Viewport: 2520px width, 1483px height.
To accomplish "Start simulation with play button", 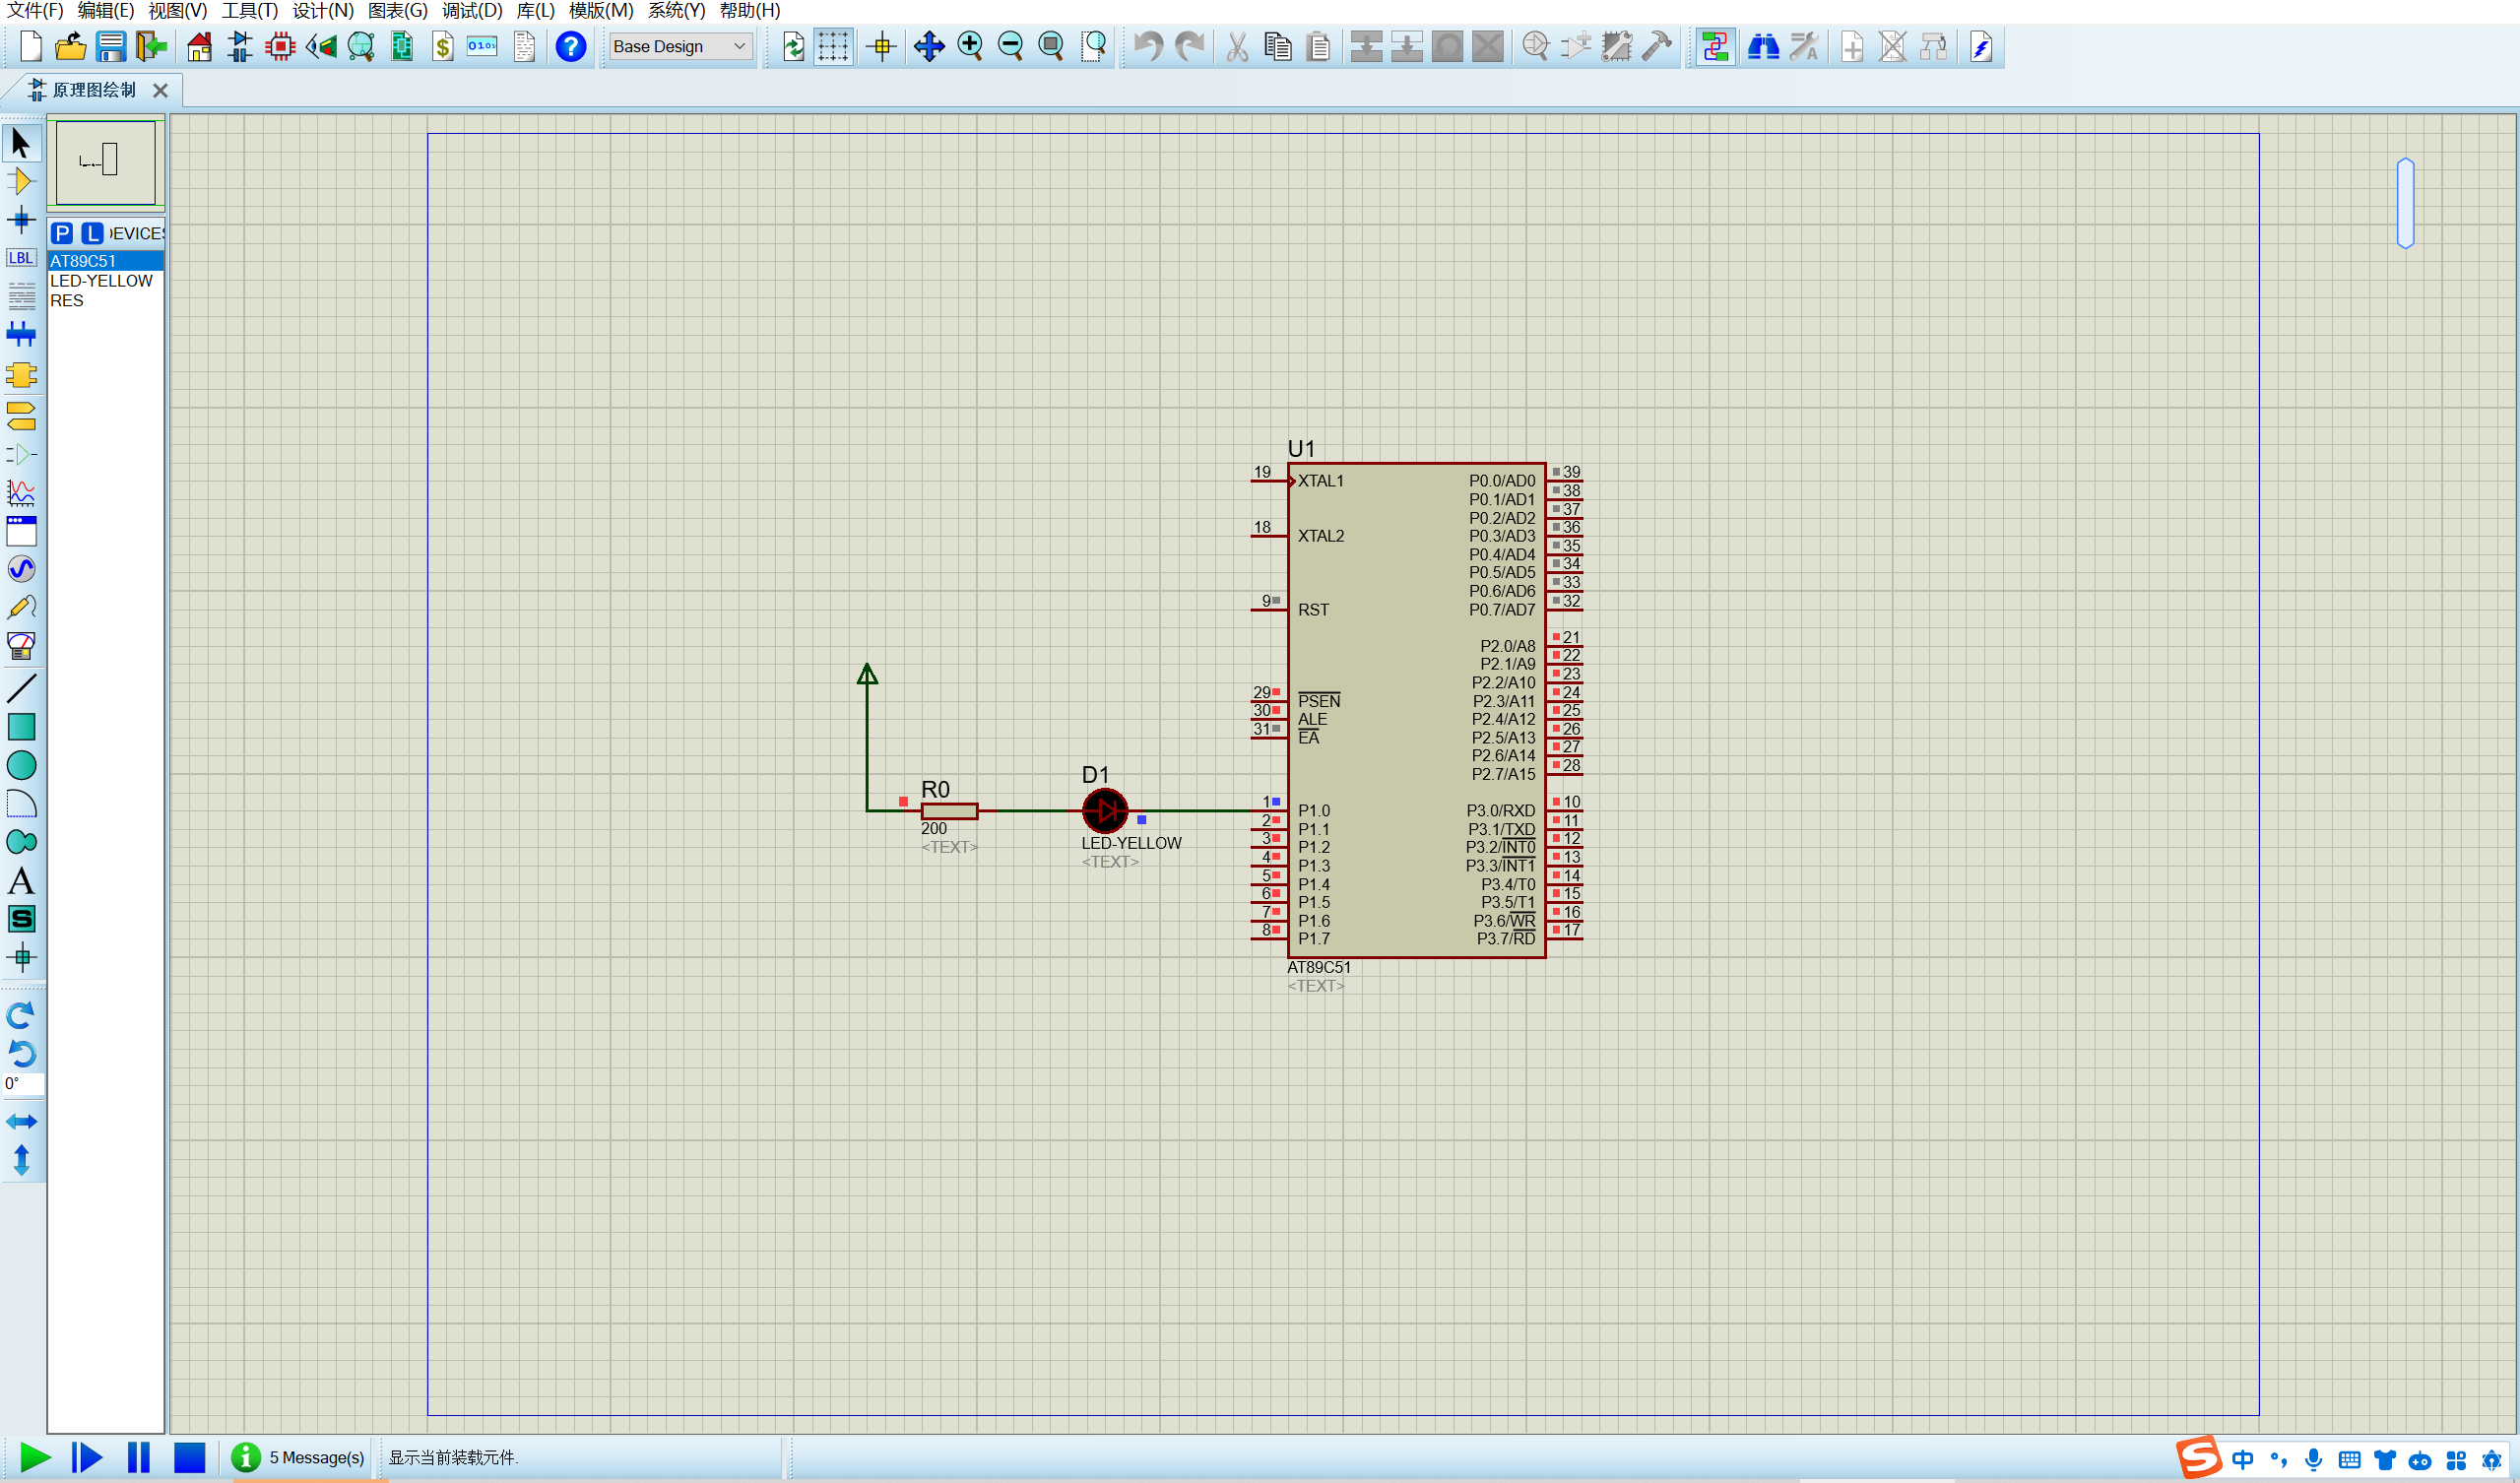I will [x=35, y=1457].
